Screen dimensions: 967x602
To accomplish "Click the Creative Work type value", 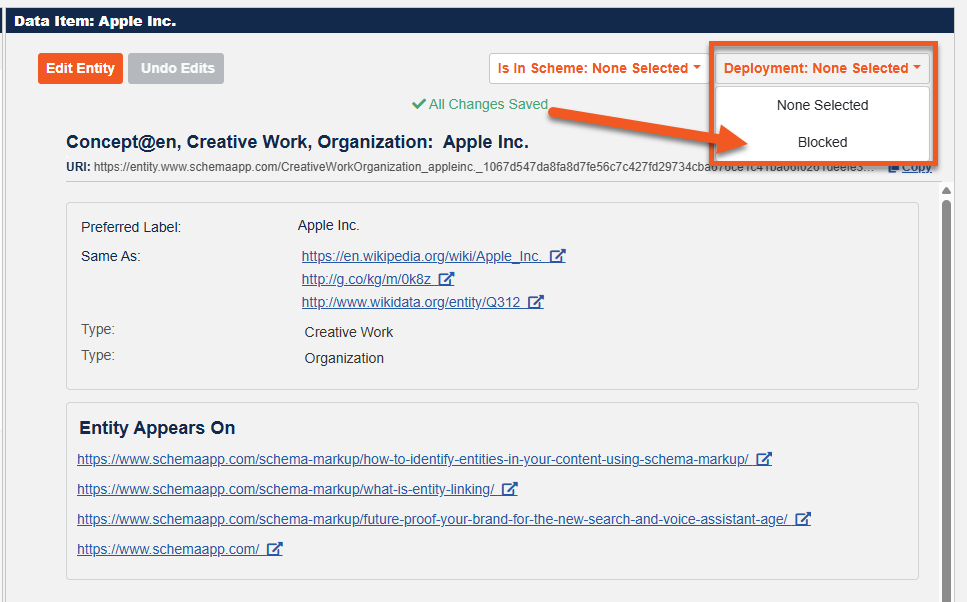I will [348, 332].
